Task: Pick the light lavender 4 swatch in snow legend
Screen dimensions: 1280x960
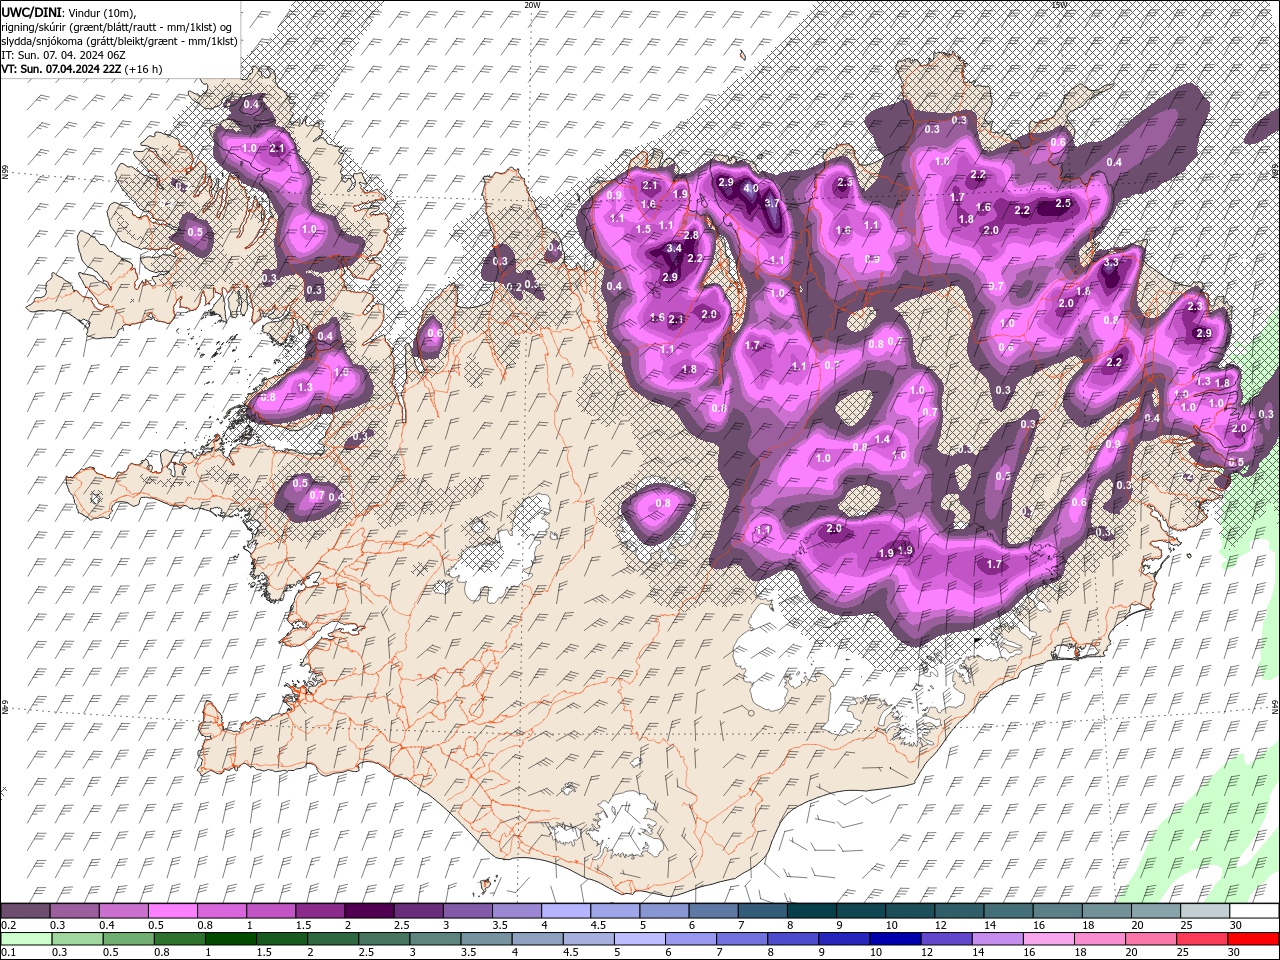Action: point(565,911)
